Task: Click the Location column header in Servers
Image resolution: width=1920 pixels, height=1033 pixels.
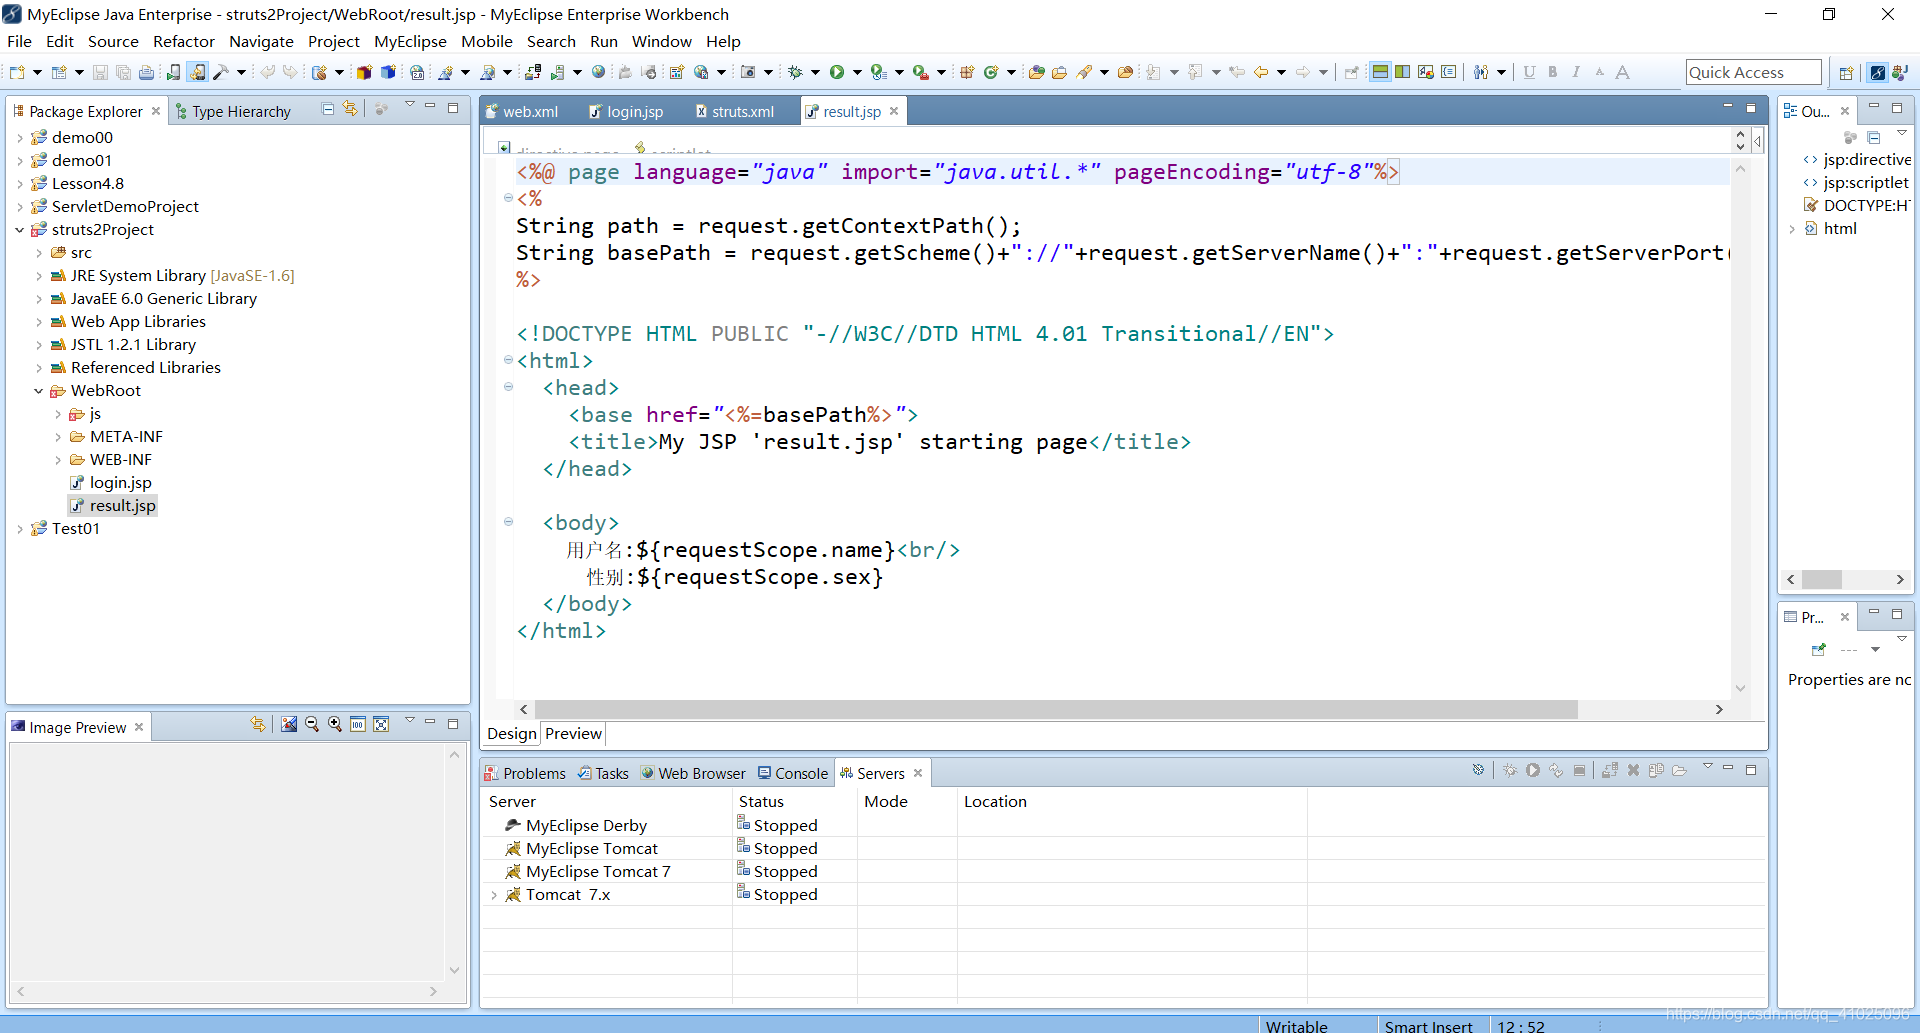Action: point(995,801)
